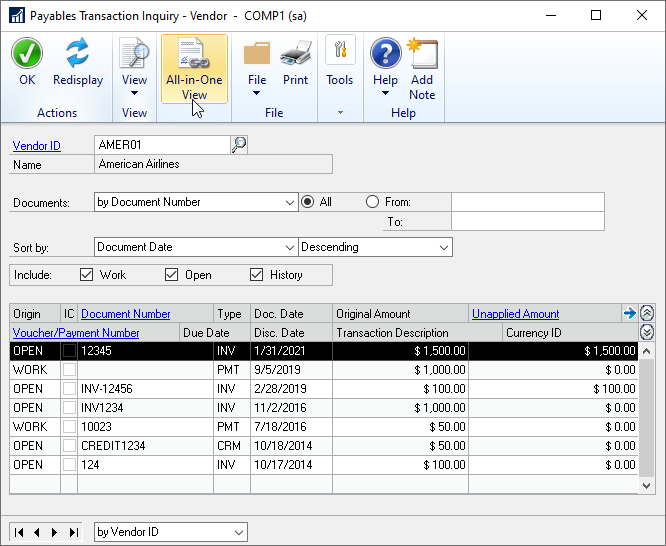Select the 9/5/2019 payment row date
Viewport: 666px width, 546px height.
[277, 370]
